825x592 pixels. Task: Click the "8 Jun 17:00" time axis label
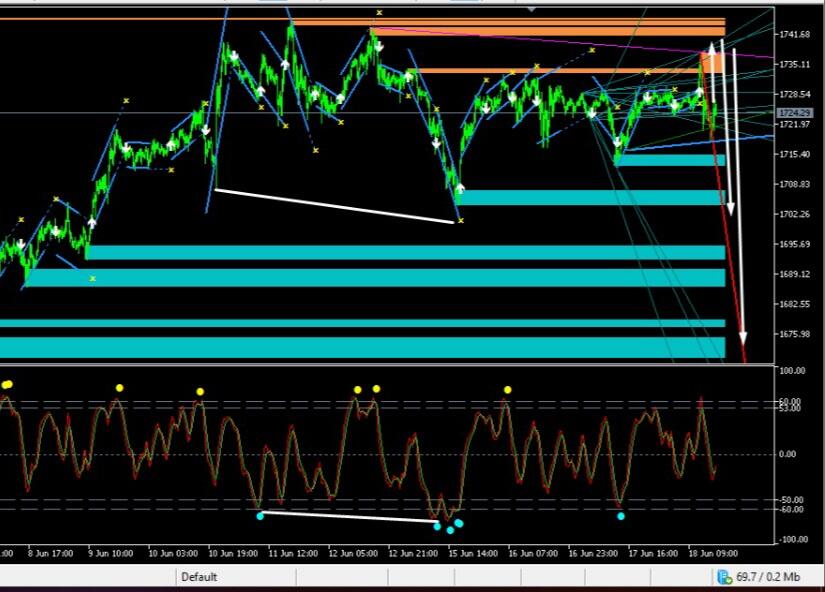[51, 554]
